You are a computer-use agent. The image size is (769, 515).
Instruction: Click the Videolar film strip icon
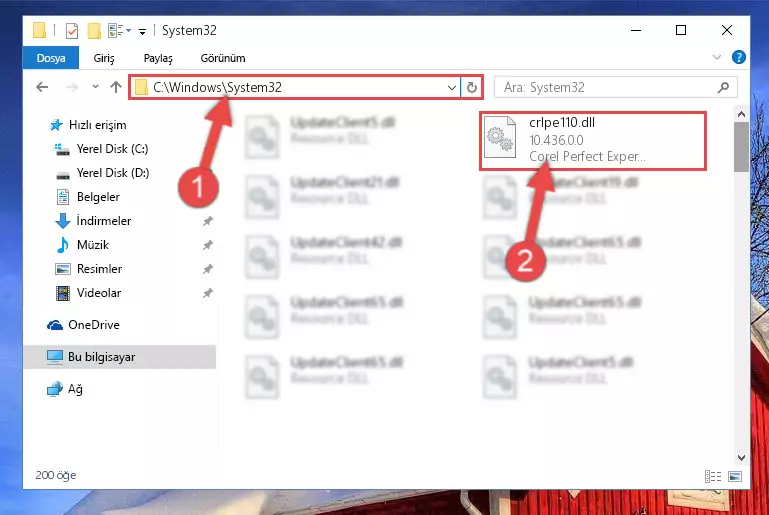63,293
